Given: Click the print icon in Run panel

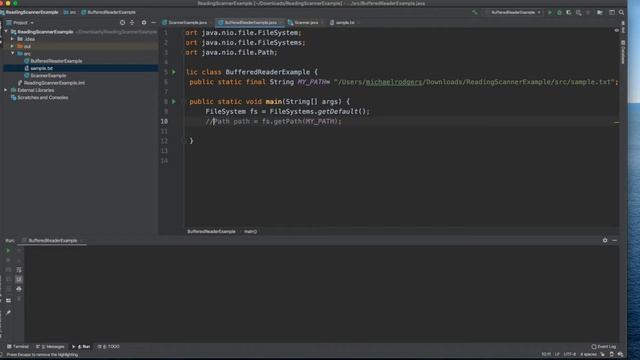Looking at the screenshot, I should click(x=19, y=289).
